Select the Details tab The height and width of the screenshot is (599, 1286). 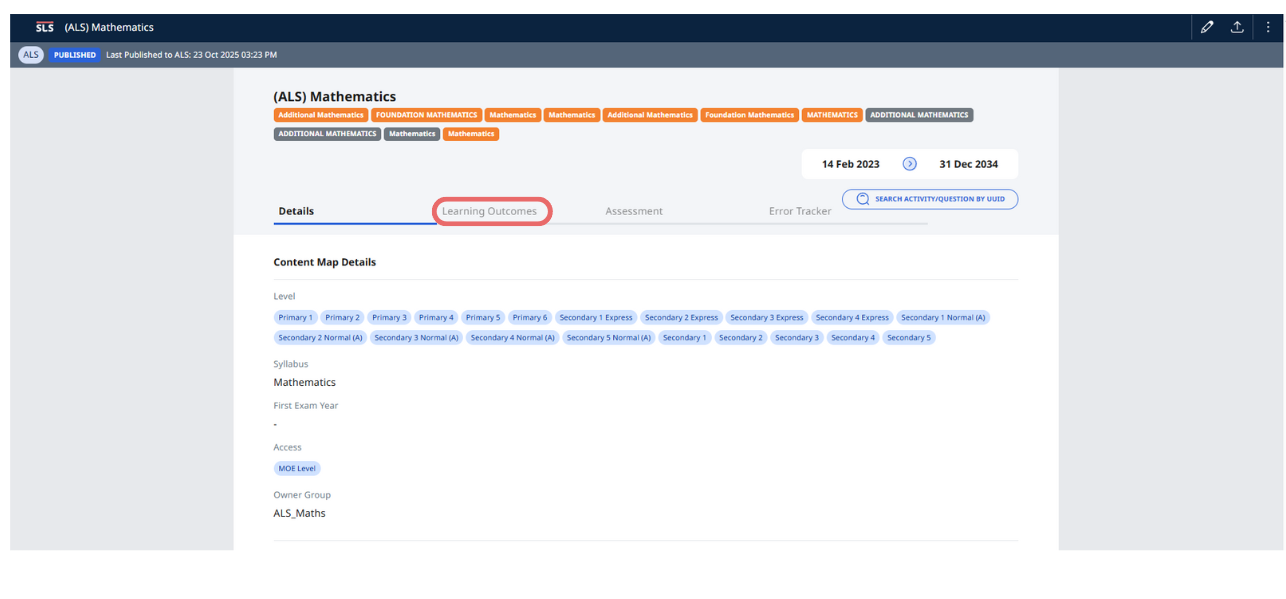(x=296, y=211)
